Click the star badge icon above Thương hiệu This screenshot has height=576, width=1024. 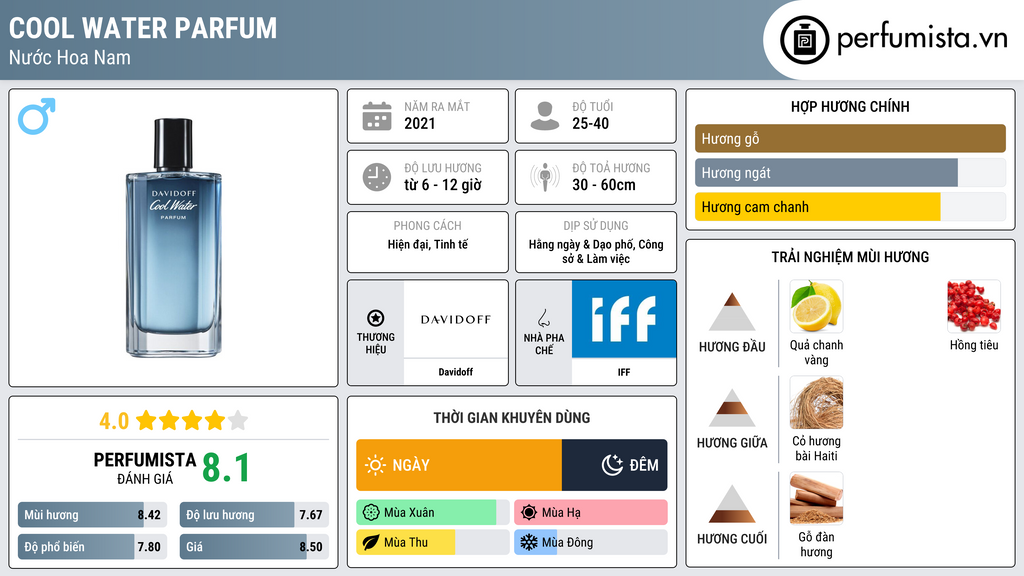[x=376, y=318]
